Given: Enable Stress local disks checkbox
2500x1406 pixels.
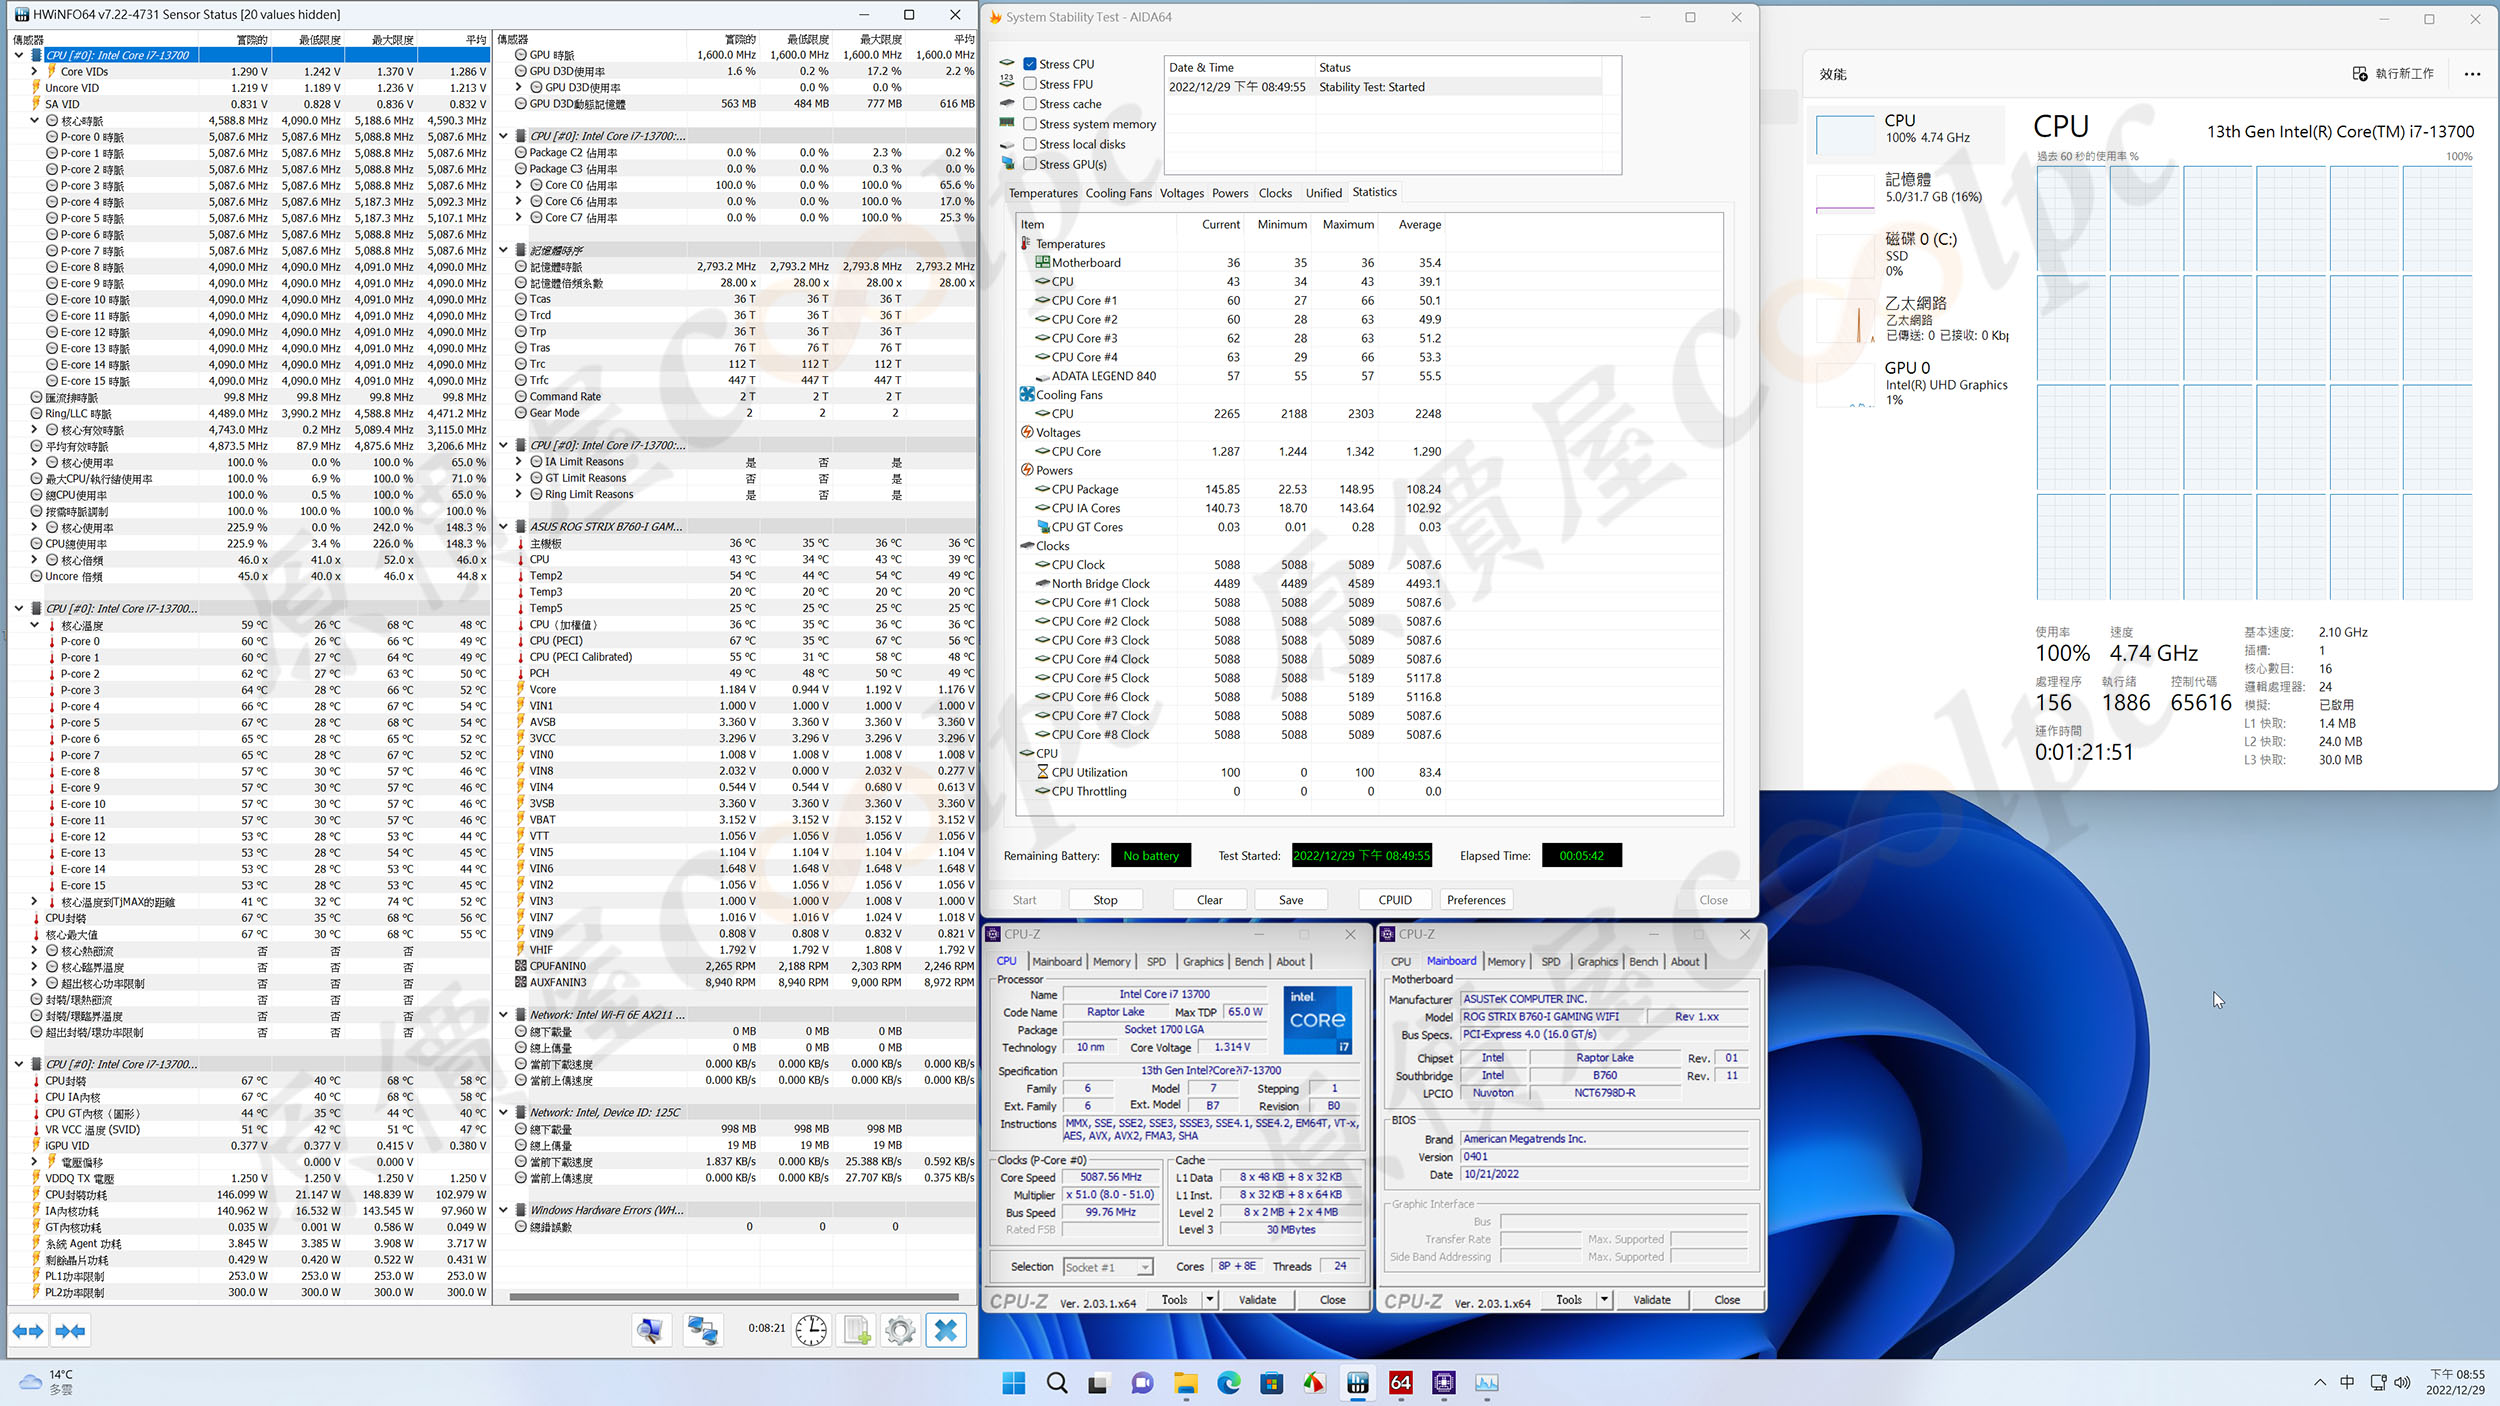Looking at the screenshot, I should pos(1030,144).
